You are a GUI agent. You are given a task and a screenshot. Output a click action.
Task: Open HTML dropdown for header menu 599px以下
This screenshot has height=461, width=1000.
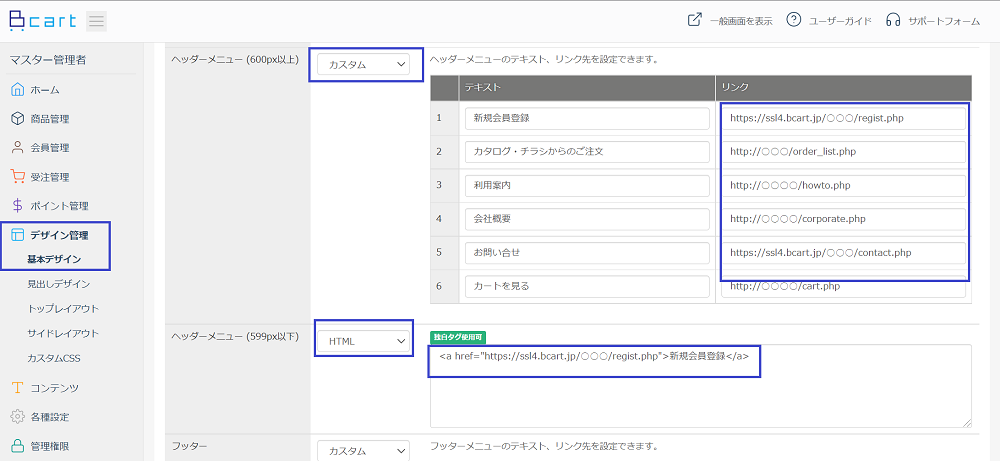tap(364, 341)
